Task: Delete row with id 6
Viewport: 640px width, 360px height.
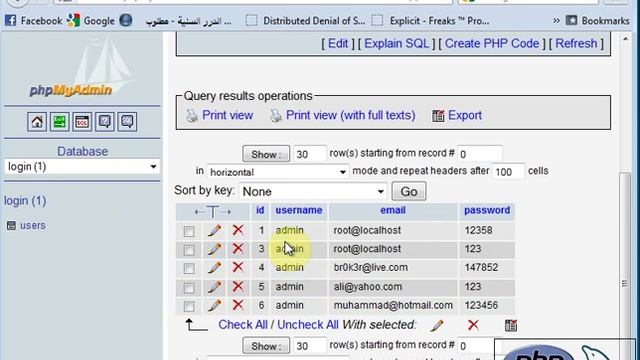Action: pos(238,305)
